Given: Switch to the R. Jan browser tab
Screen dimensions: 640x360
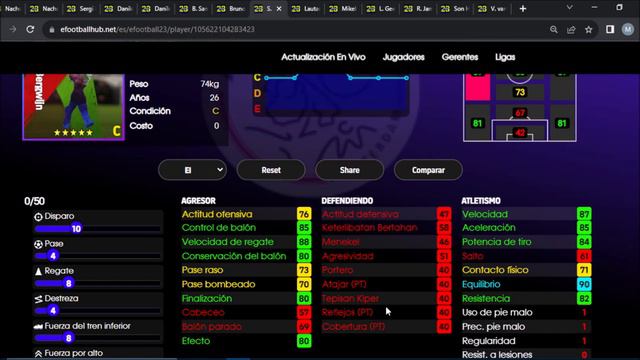Looking at the screenshot, I should [x=418, y=9].
